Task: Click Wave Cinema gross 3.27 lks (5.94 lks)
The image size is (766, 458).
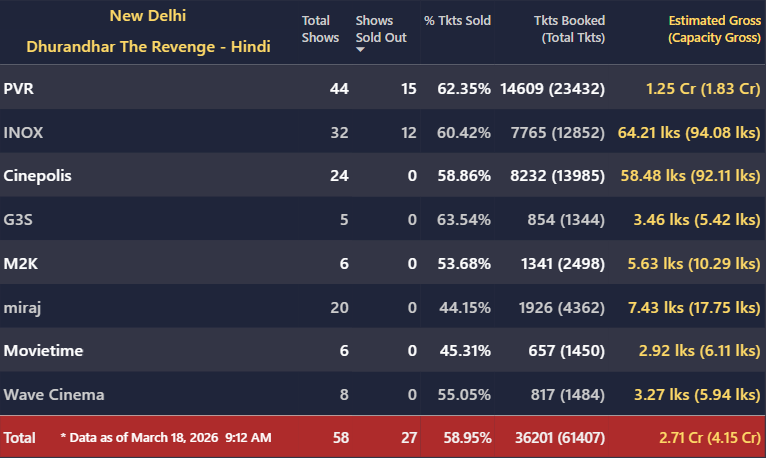Action: click(698, 395)
